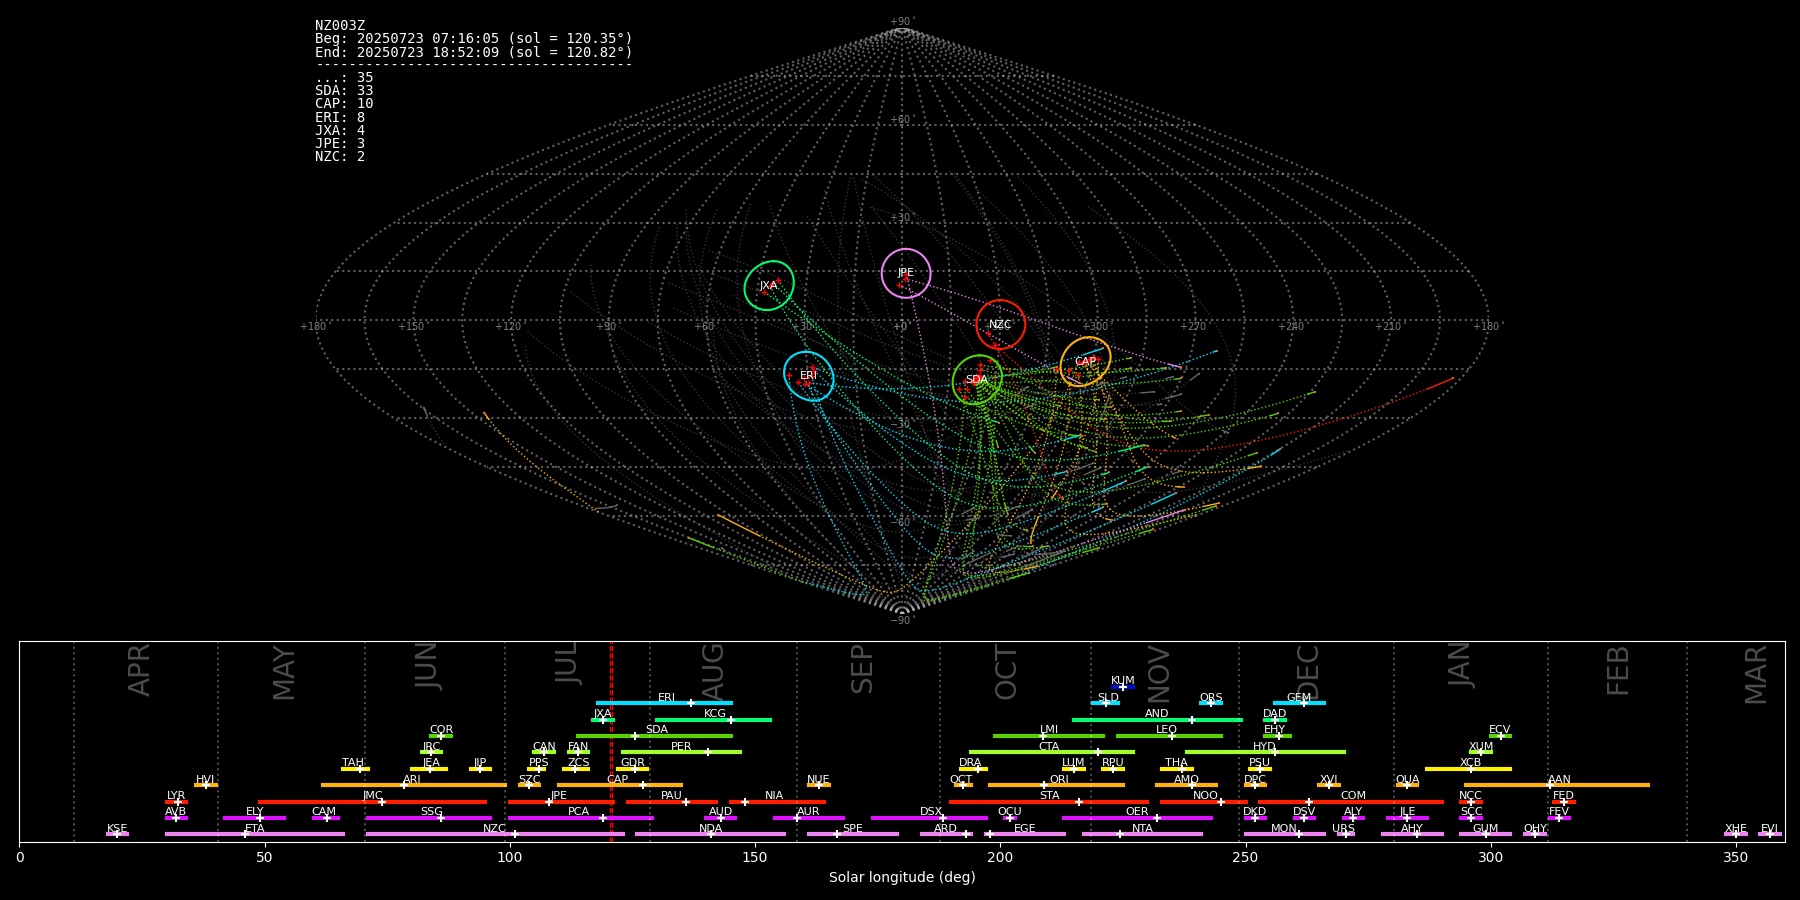Click the COR shower marker in timeline
Screen dimensions: 1800x900
tap(441, 736)
